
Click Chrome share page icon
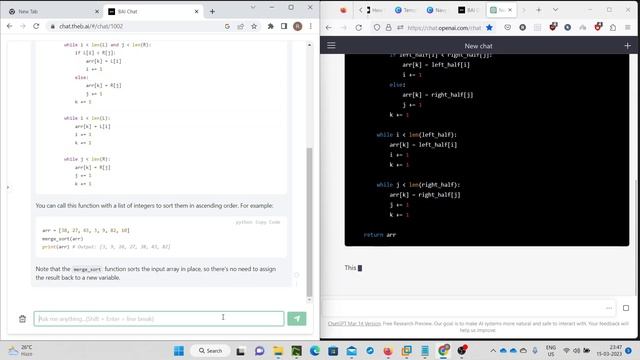[240, 26]
